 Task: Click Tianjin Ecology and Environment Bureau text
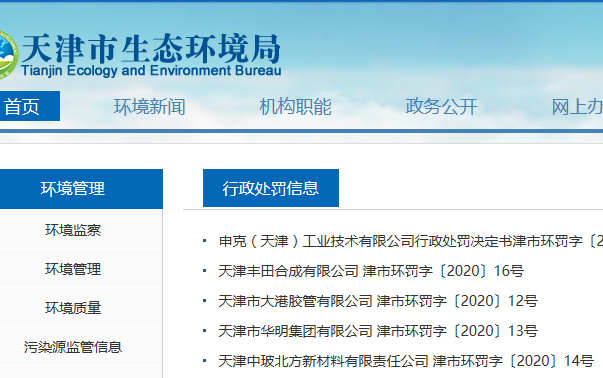(151, 71)
